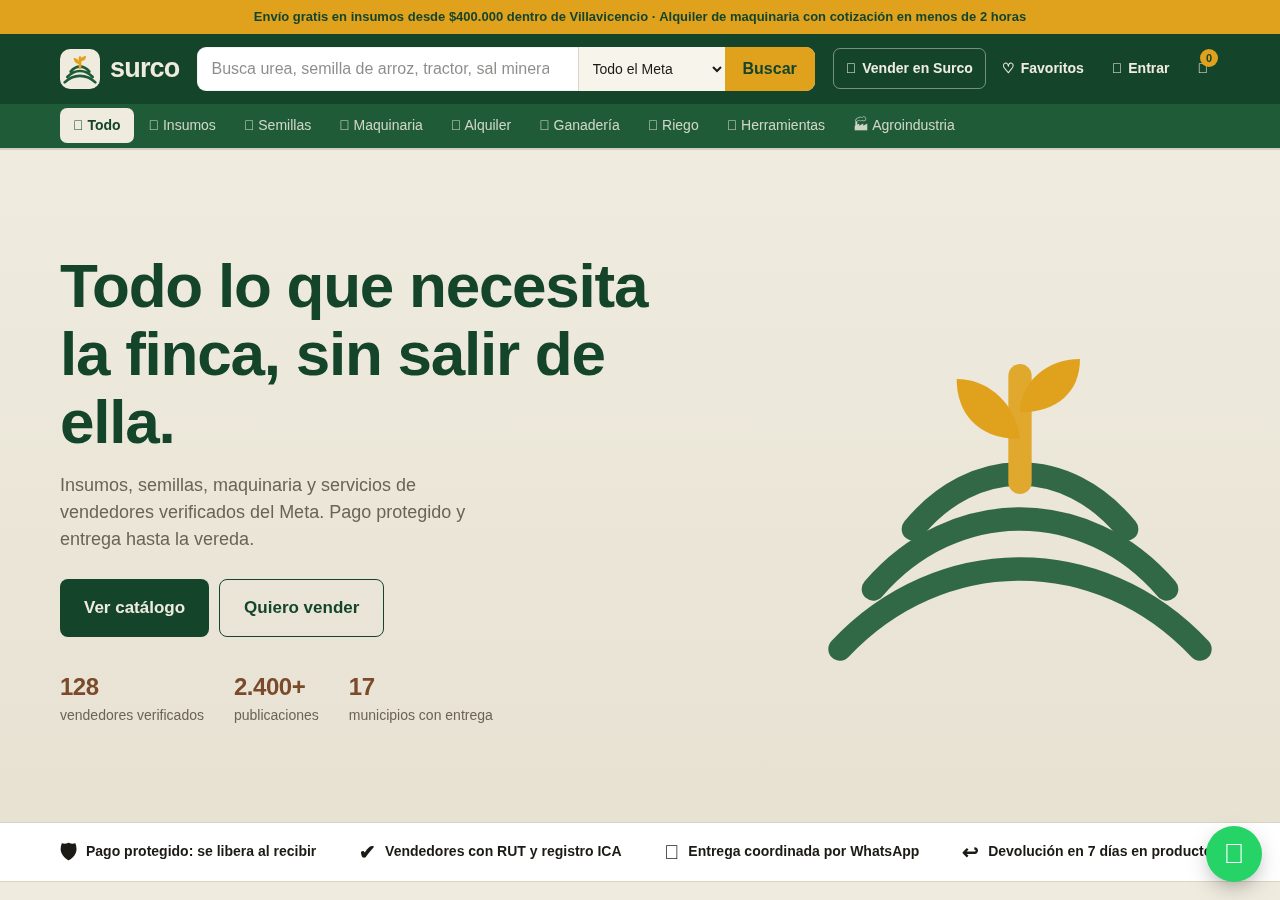Click "Entrega coordinada por WhatsApp" text
Viewport: 1280px width, 900px height.
pyautogui.click(x=792, y=851)
